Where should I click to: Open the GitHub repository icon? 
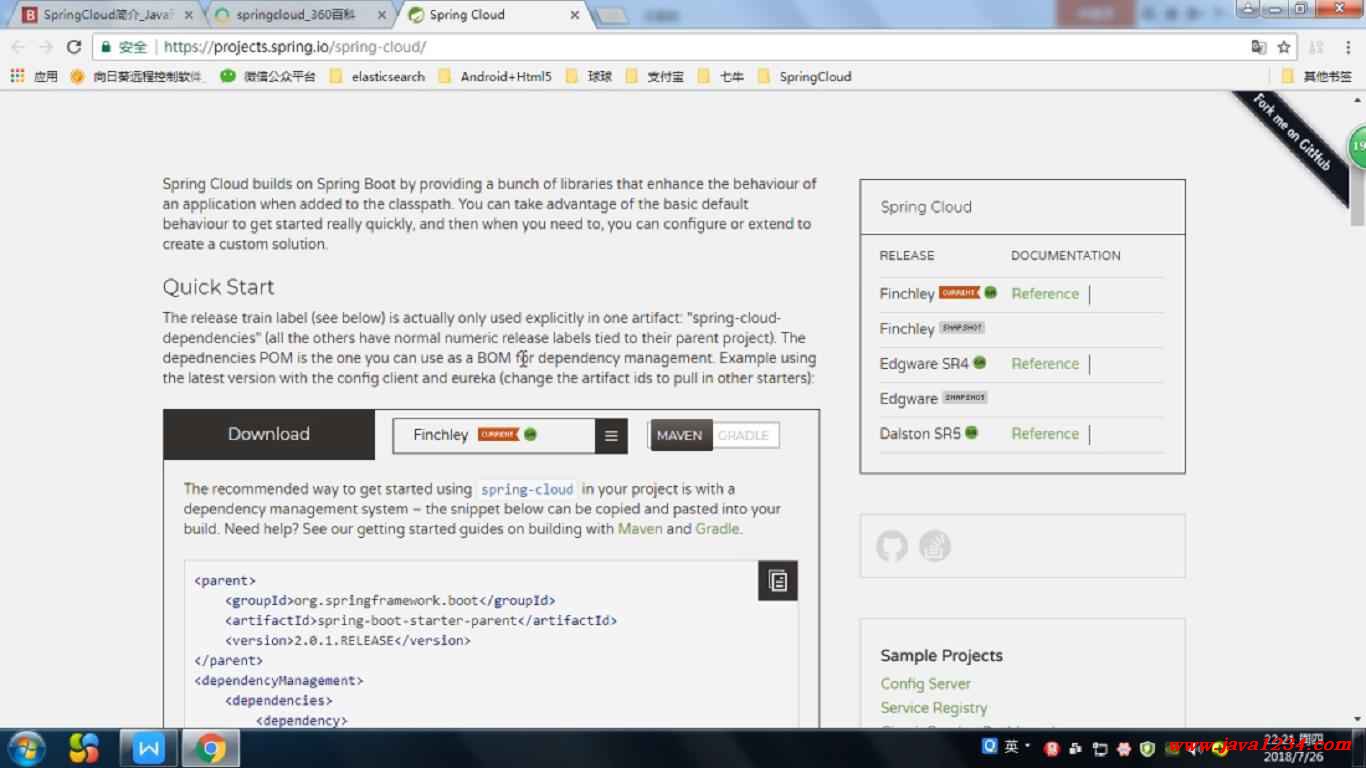pyautogui.click(x=892, y=546)
